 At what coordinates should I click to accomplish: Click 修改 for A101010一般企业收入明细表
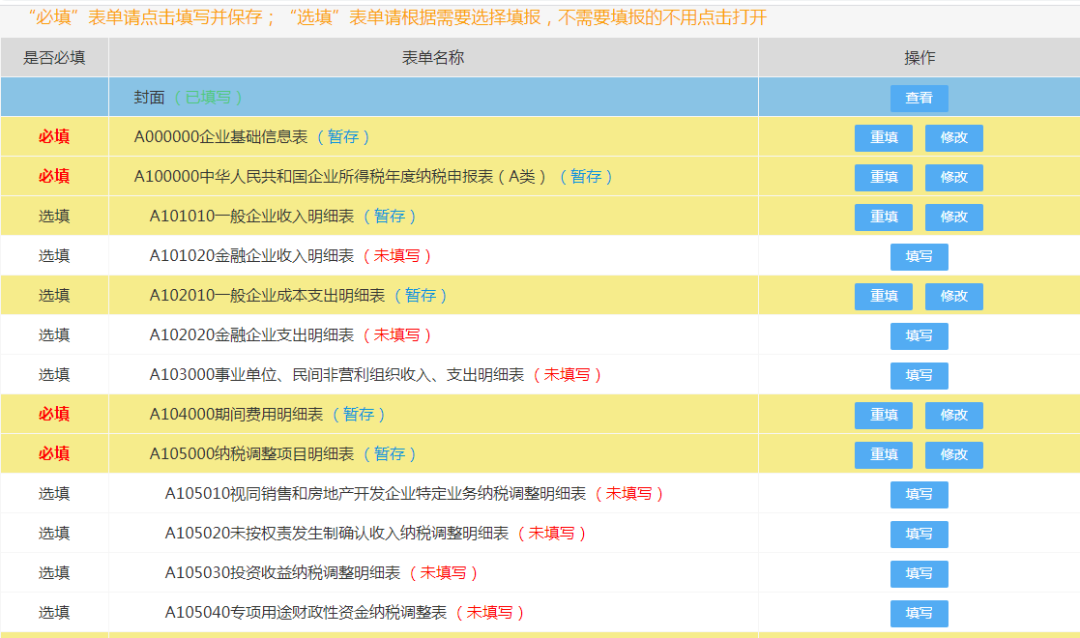click(x=954, y=217)
